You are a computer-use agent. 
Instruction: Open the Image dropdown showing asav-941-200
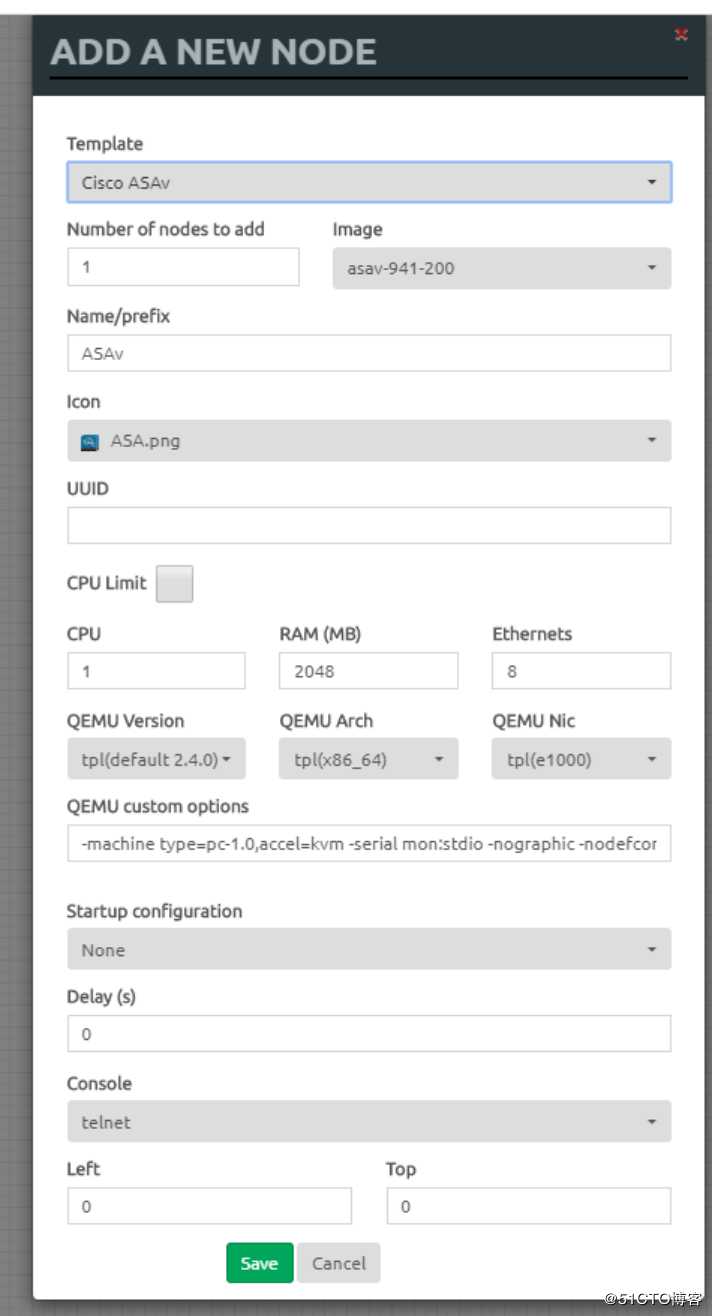(x=502, y=268)
